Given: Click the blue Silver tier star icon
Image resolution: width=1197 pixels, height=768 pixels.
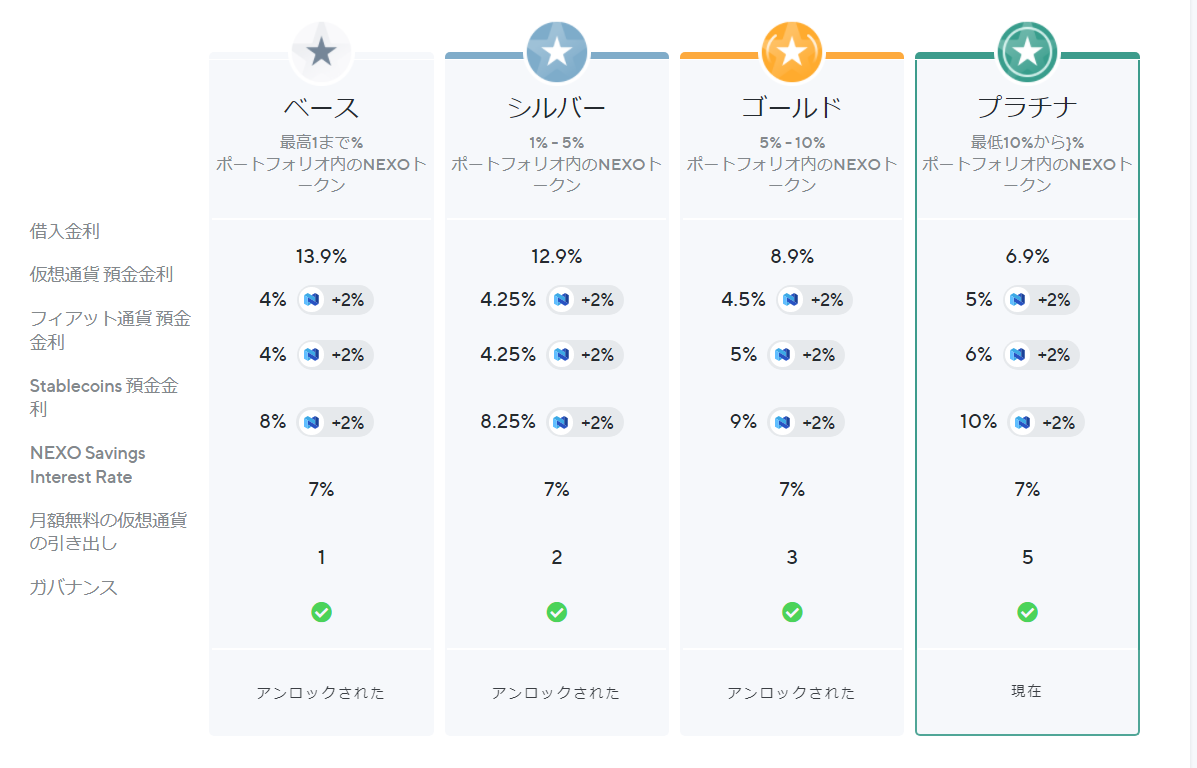Looking at the screenshot, I should coord(557,52).
